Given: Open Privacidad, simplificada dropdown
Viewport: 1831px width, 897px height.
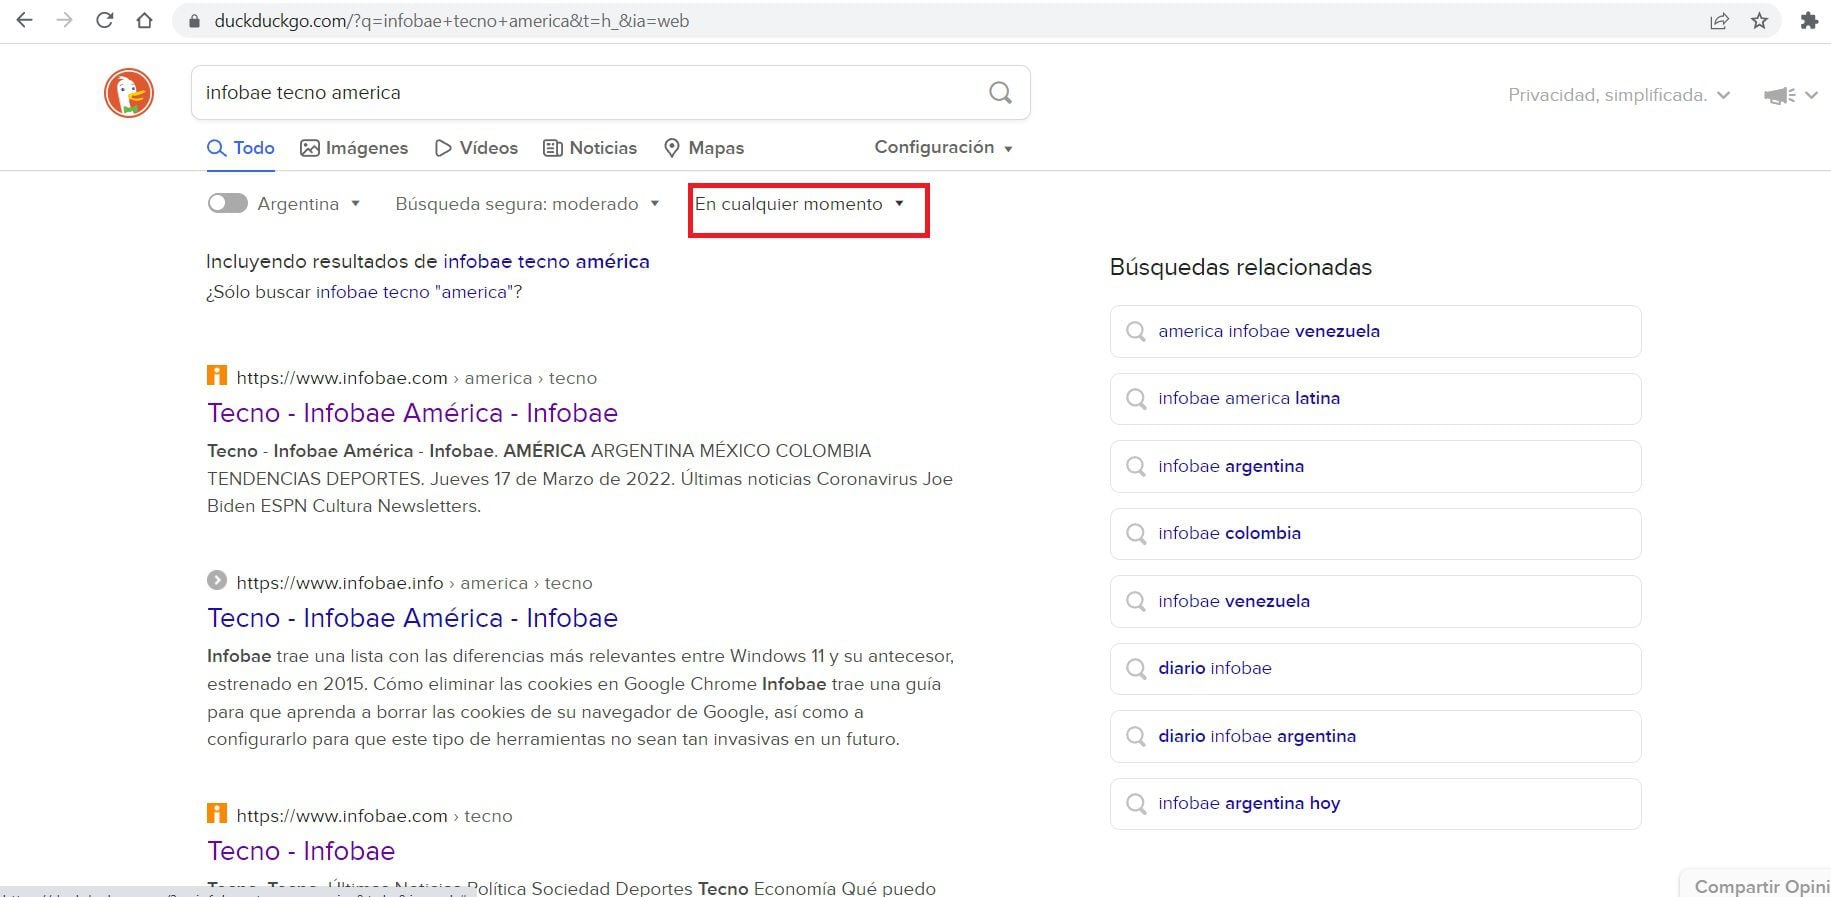Looking at the screenshot, I should point(1619,95).
